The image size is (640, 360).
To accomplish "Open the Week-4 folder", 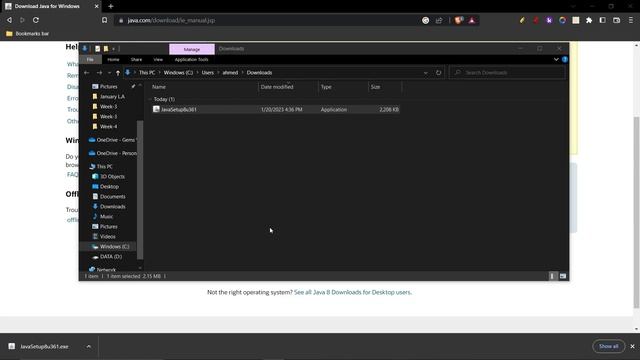I will coord(108,127).
